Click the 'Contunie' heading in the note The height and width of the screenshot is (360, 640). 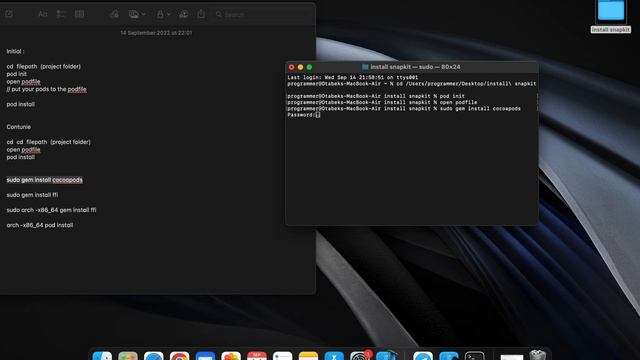[x=19, y=127]
